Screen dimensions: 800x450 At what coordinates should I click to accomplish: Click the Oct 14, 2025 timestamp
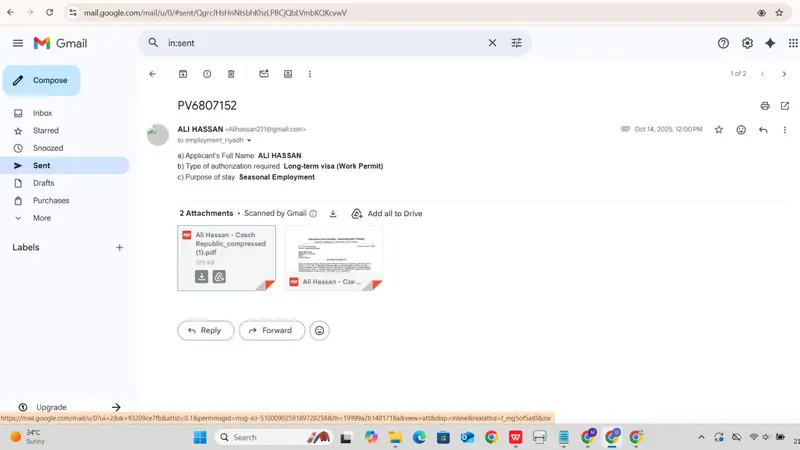[668, 130]
